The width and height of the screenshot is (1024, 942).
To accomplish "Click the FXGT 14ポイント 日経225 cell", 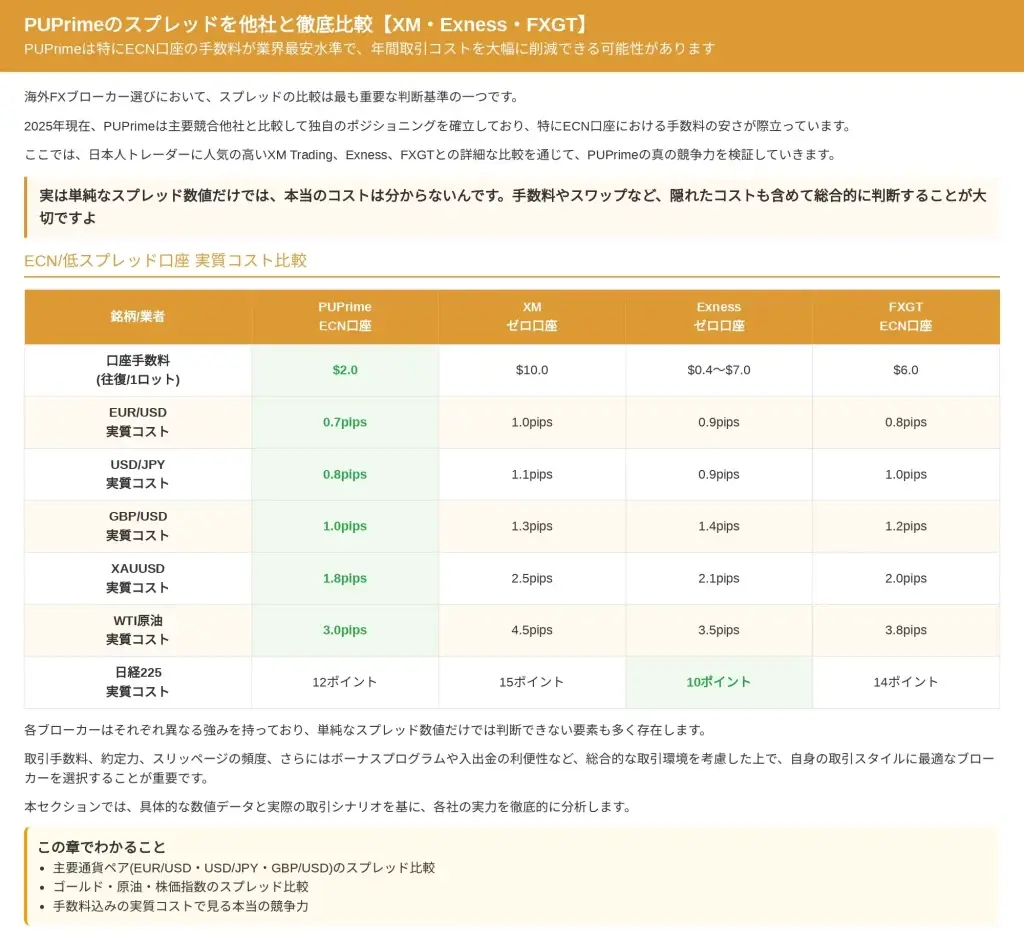I will (906, 682).
